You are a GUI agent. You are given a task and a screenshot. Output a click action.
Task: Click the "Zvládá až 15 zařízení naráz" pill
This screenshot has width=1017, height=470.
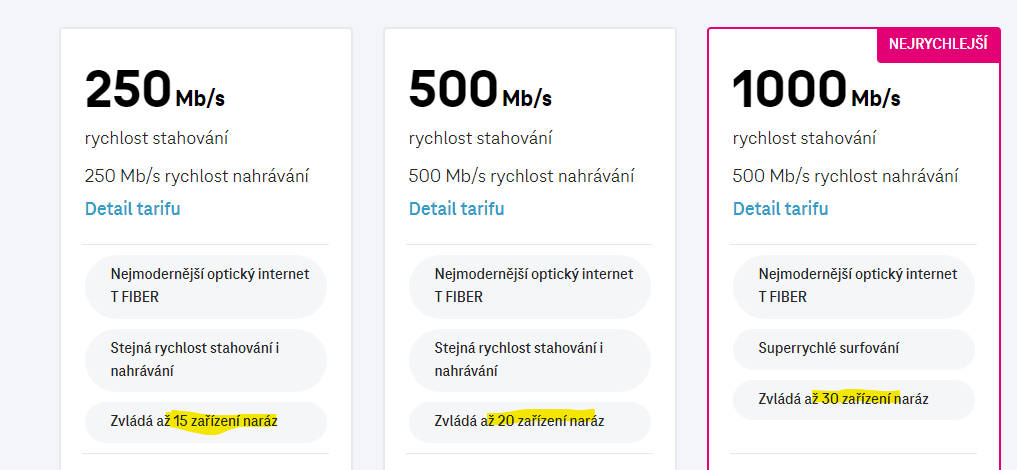tap(205, 421)
